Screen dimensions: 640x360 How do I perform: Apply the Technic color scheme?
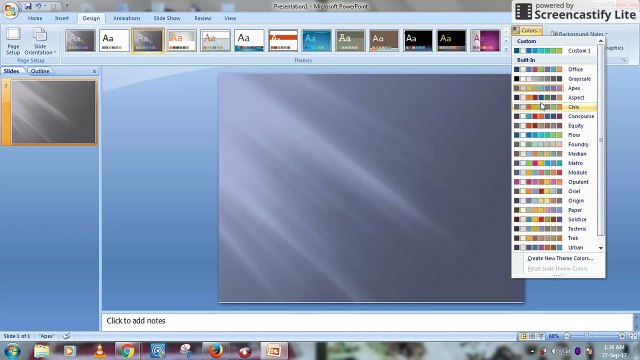[x=554, y=229]
